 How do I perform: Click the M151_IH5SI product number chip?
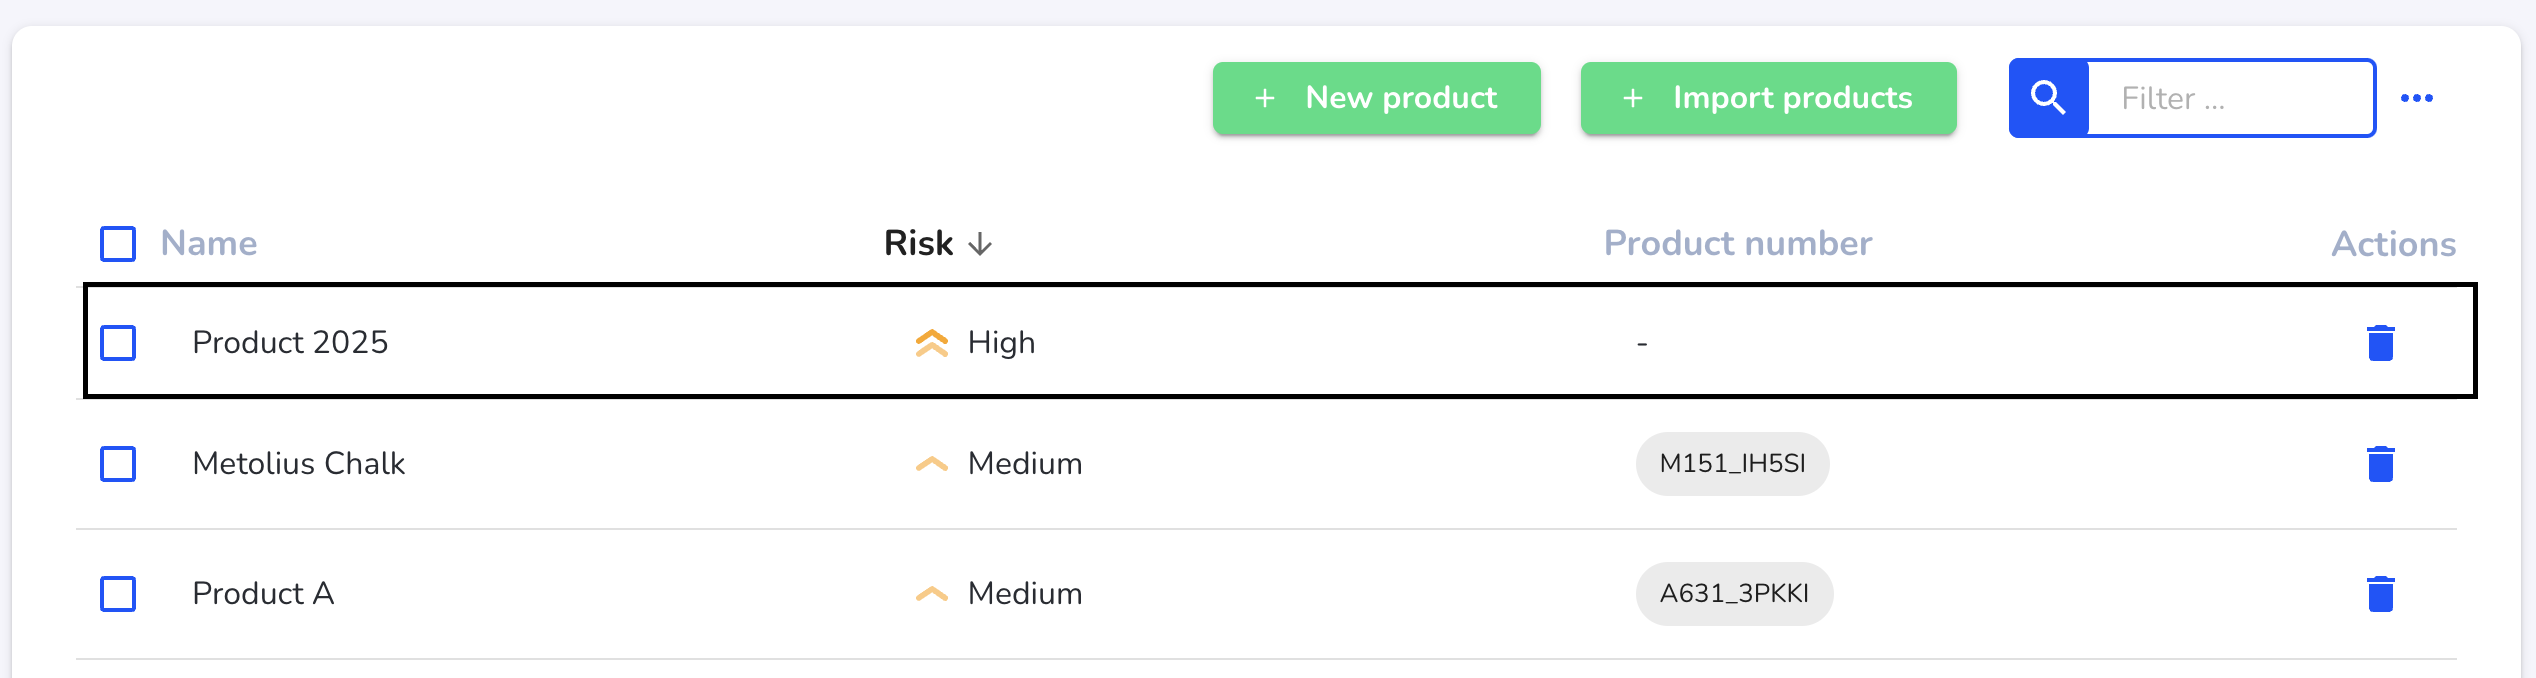(1732, 464)
